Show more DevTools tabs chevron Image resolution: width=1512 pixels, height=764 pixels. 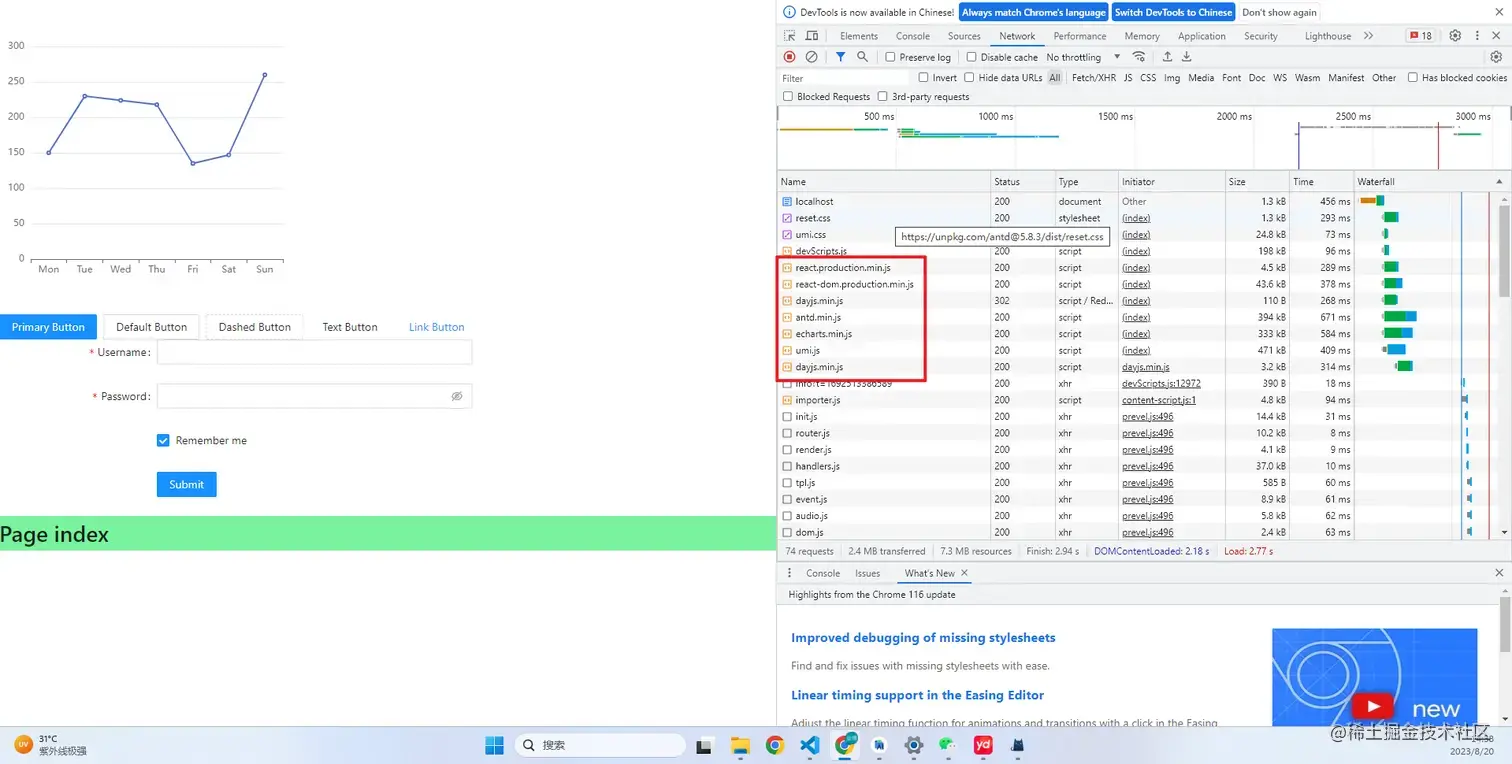(1368, 36)
